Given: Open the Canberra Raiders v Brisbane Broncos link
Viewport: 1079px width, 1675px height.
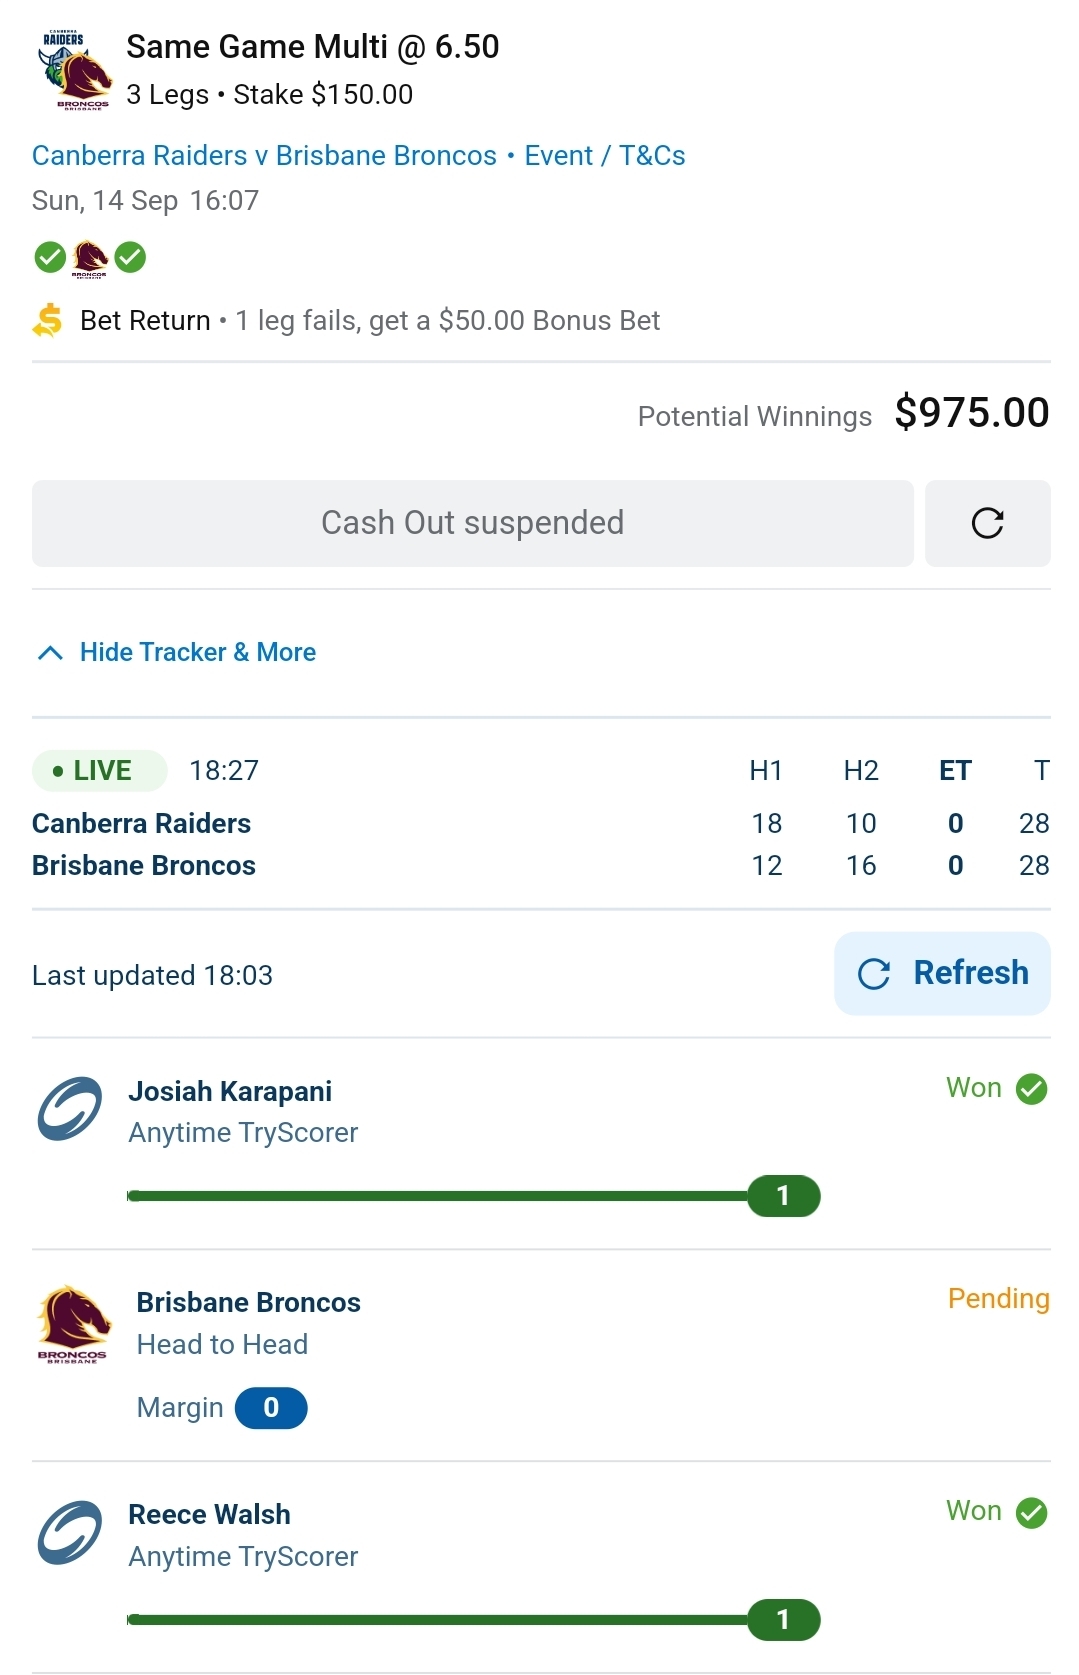Looking at the screenshot, I should (x=264, y=156).
